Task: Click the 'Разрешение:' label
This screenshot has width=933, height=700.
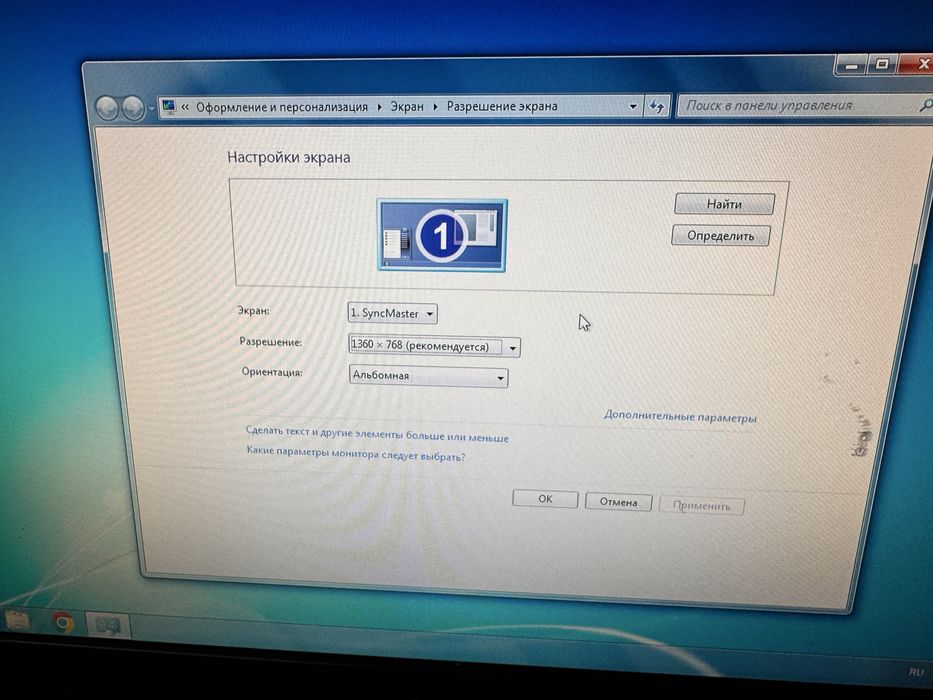Action: pyautogui.click(x=270, y=342)
